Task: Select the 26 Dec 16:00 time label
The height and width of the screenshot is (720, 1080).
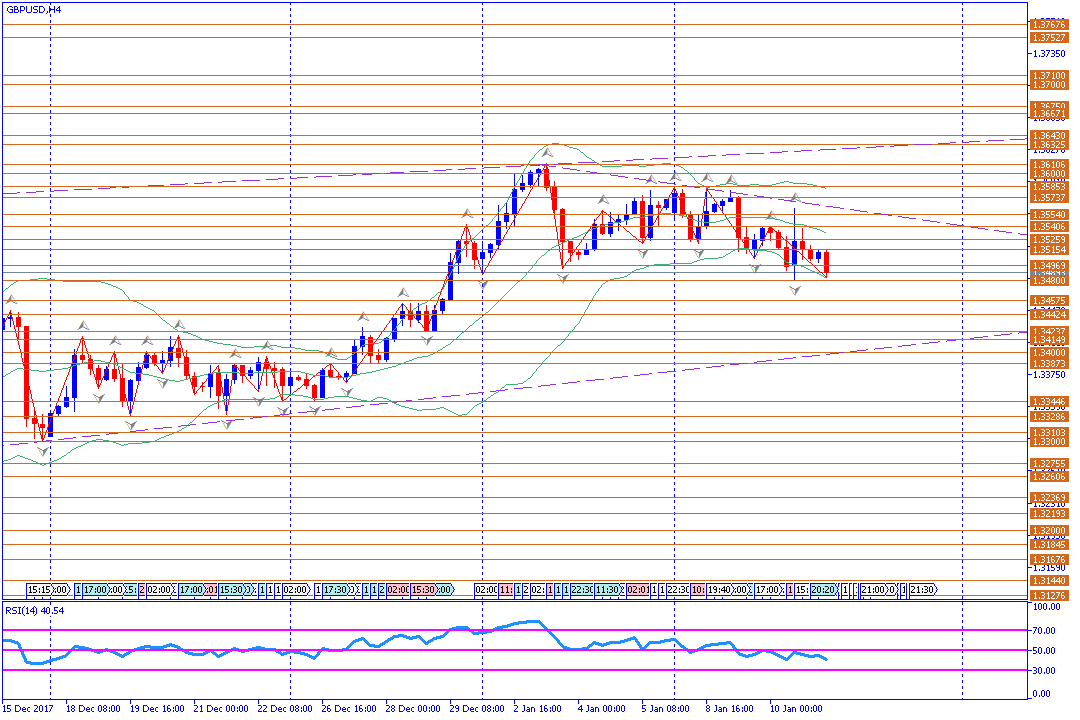Action: (349, 708)
